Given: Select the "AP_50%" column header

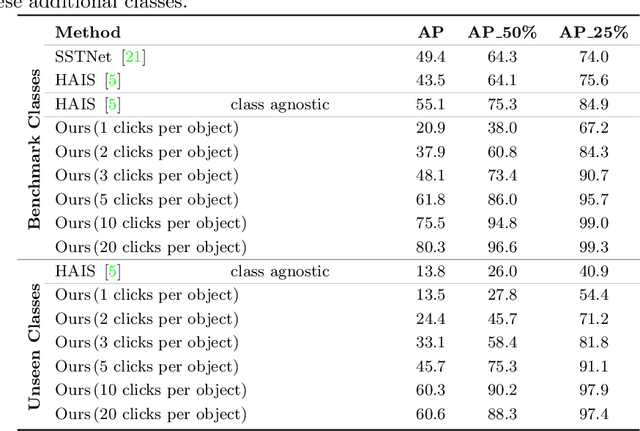Looking at the screenshot, I should click(x=502, y=33).
